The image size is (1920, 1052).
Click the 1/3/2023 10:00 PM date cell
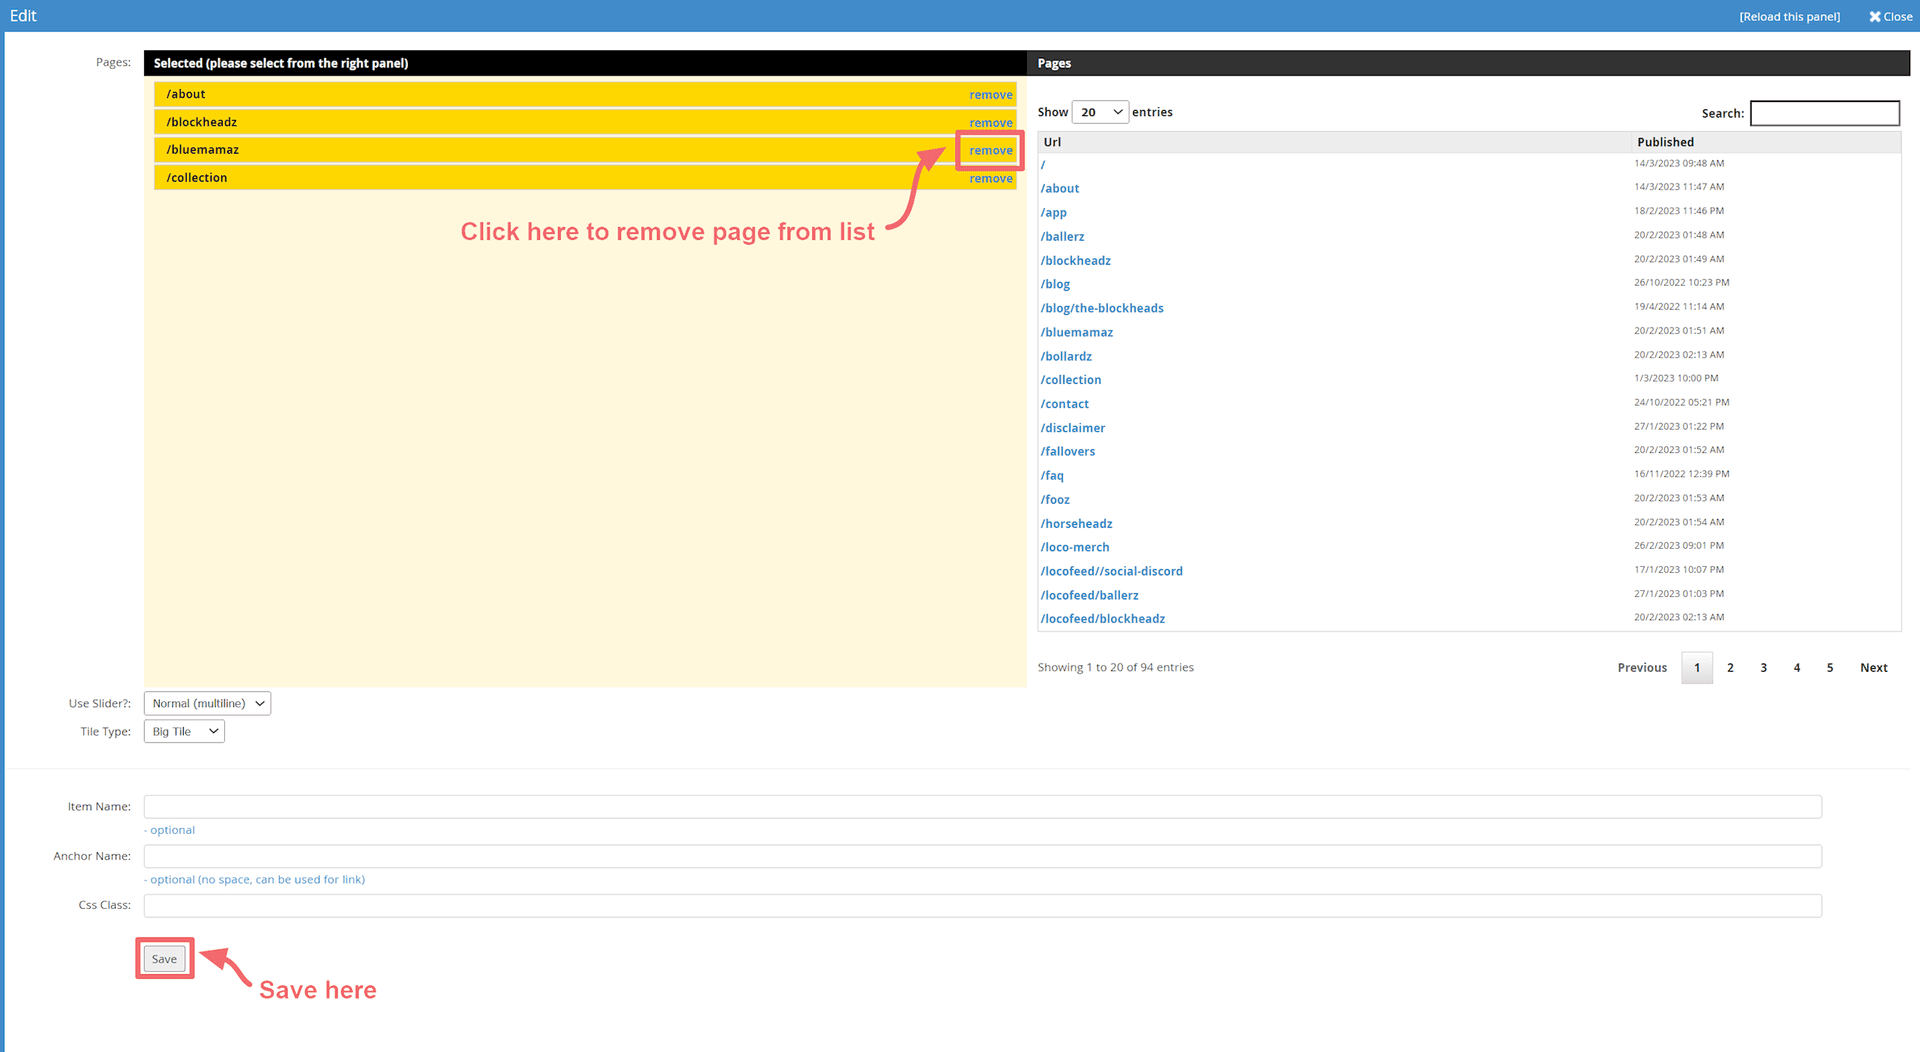point(1676,378)
